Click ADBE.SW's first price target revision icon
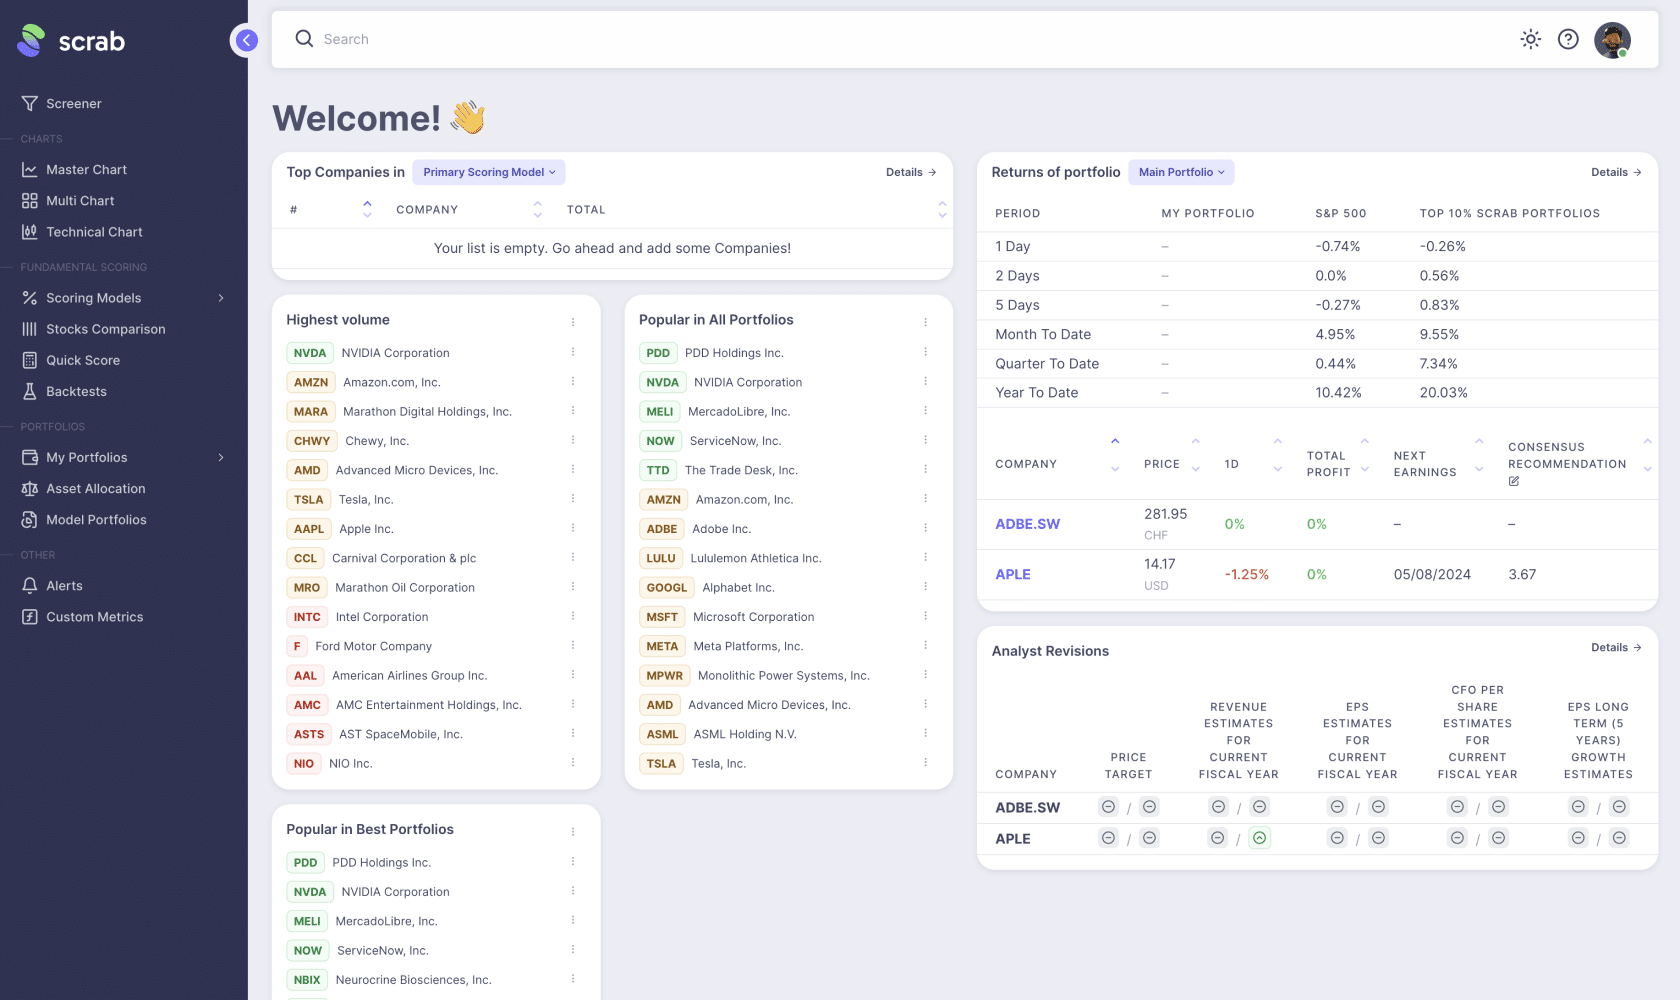This screenshot has height=1000, width=1680. tap(1108, 807)
